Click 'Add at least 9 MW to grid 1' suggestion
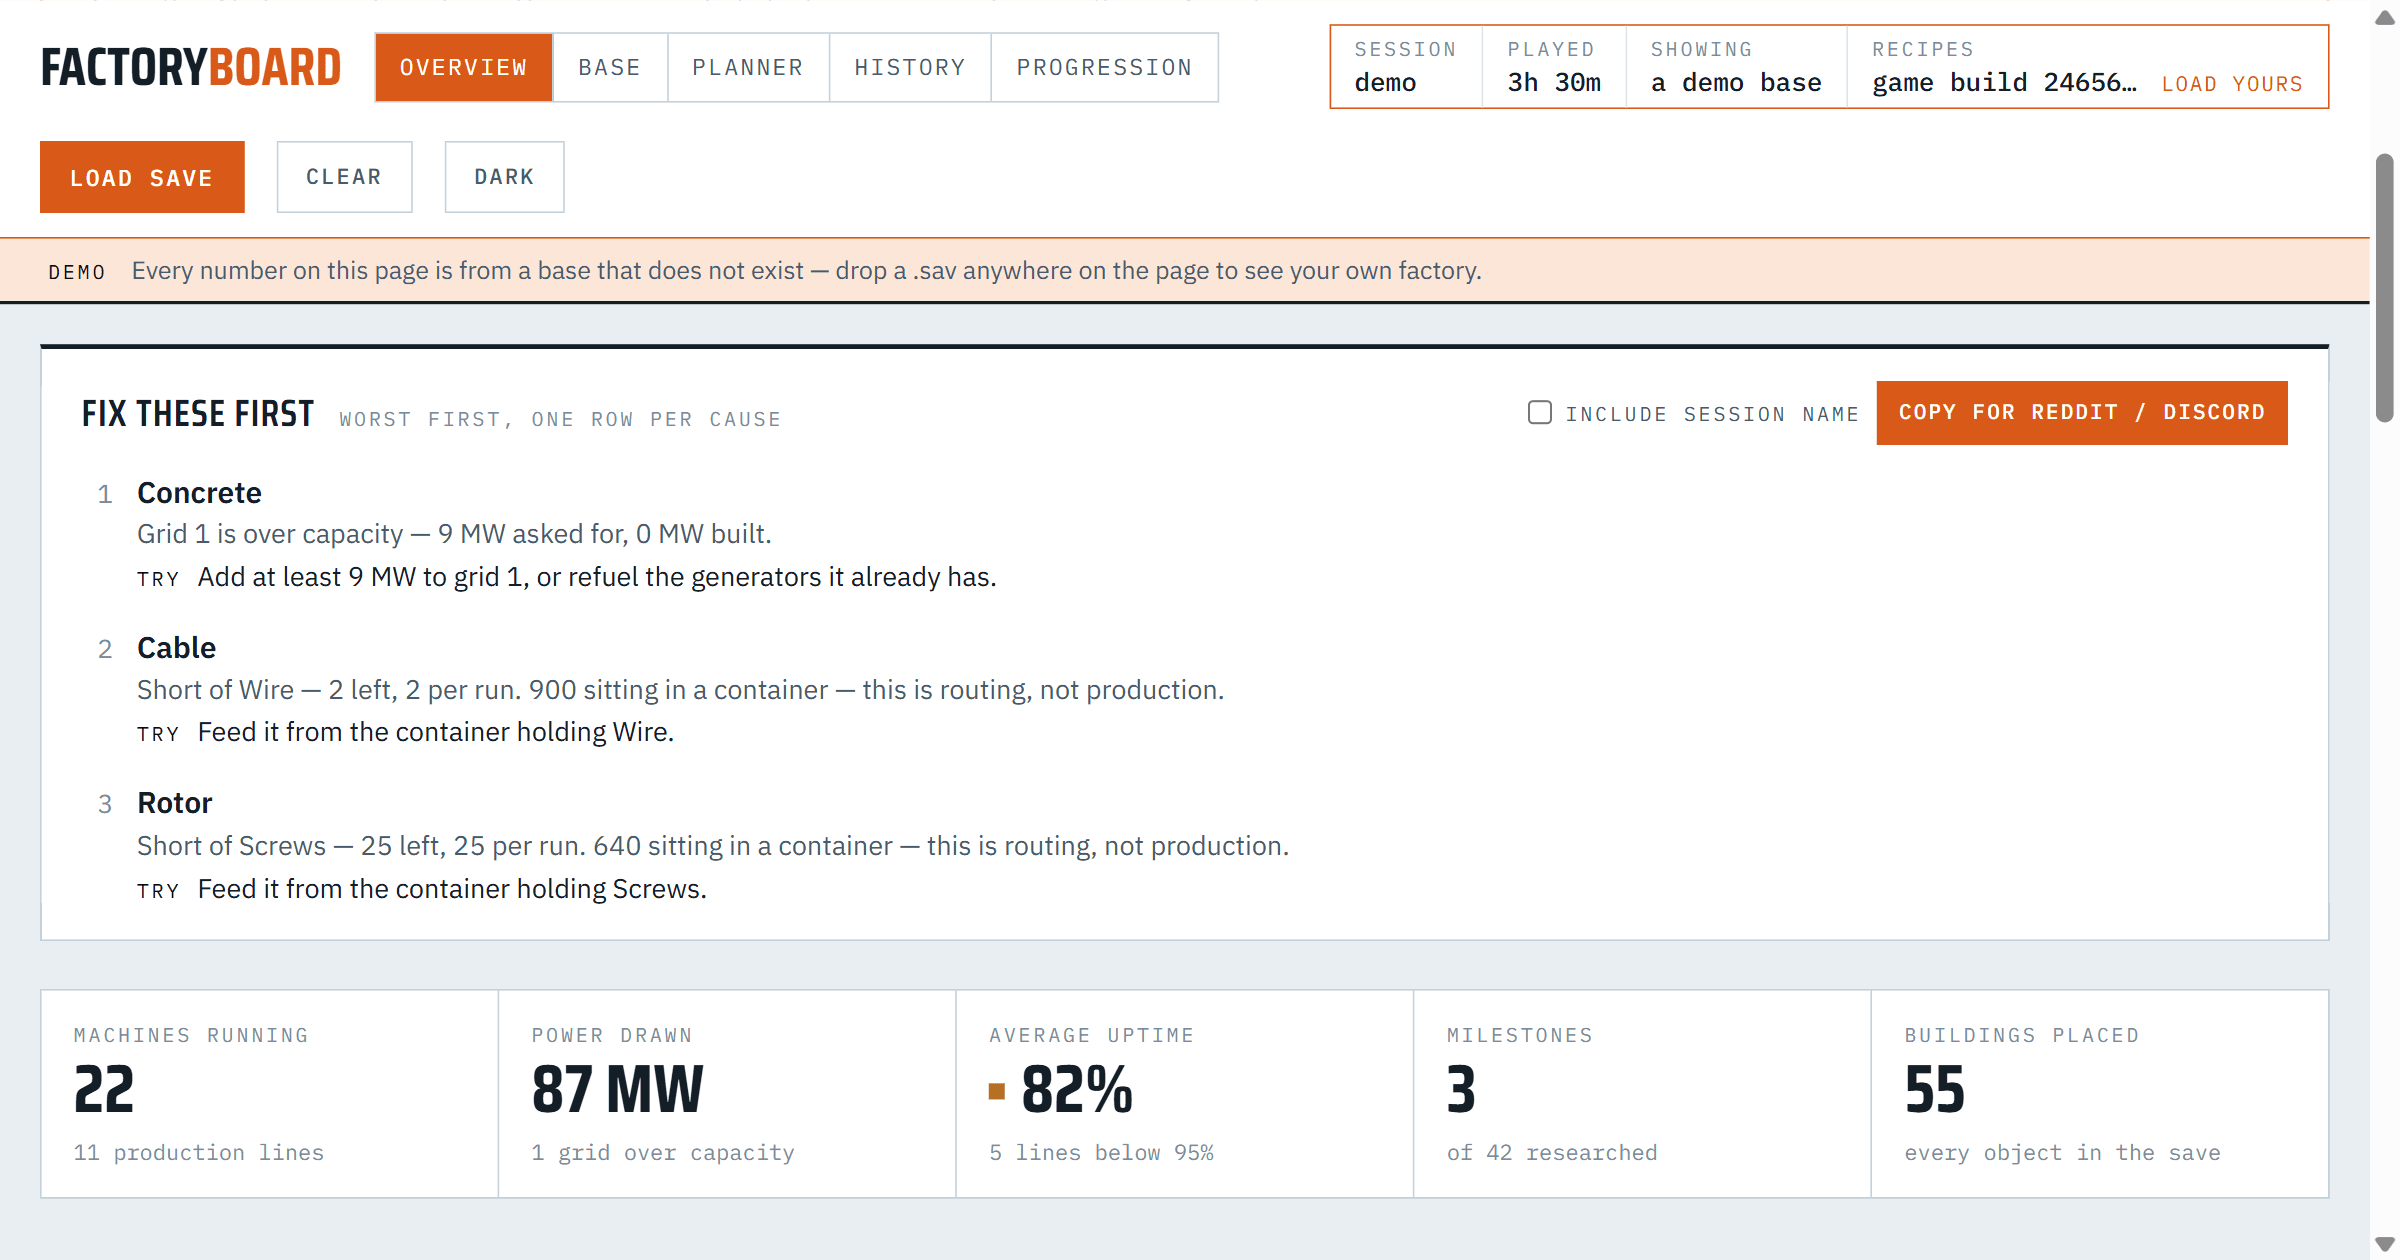 tap(597, 577)
